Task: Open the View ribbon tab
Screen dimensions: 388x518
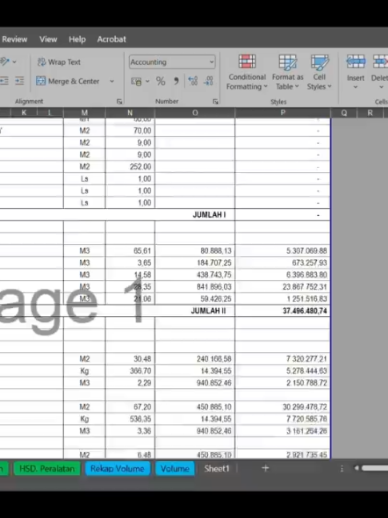Action: [x=48, y=39]
